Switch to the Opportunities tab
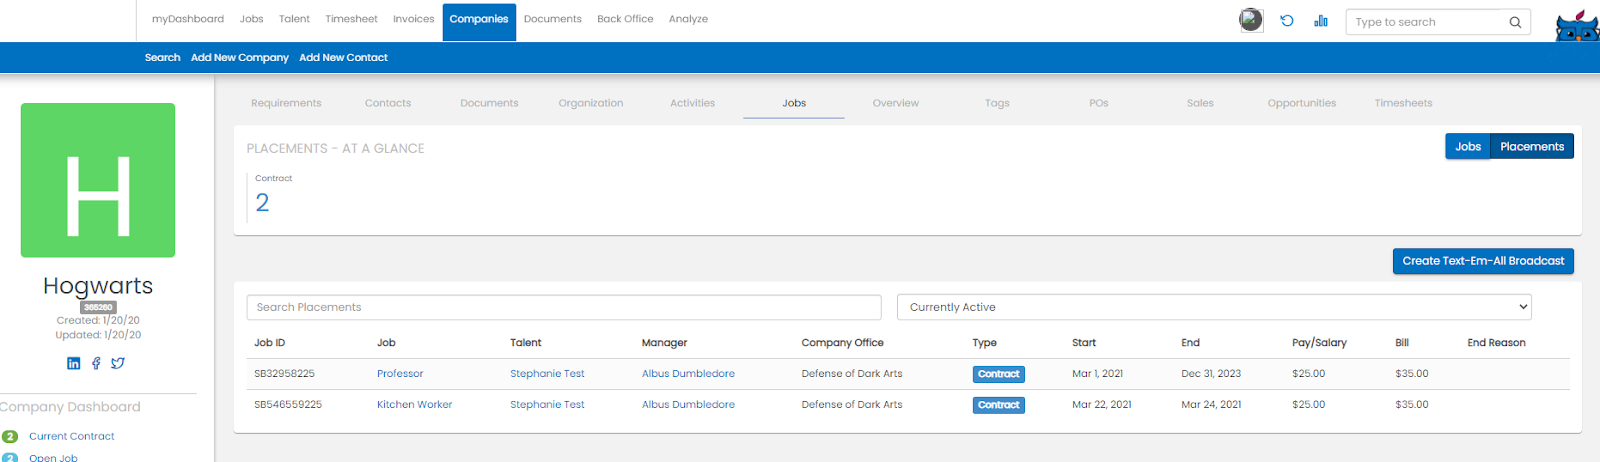The image size is (1600, 462). click(1301, 103)
